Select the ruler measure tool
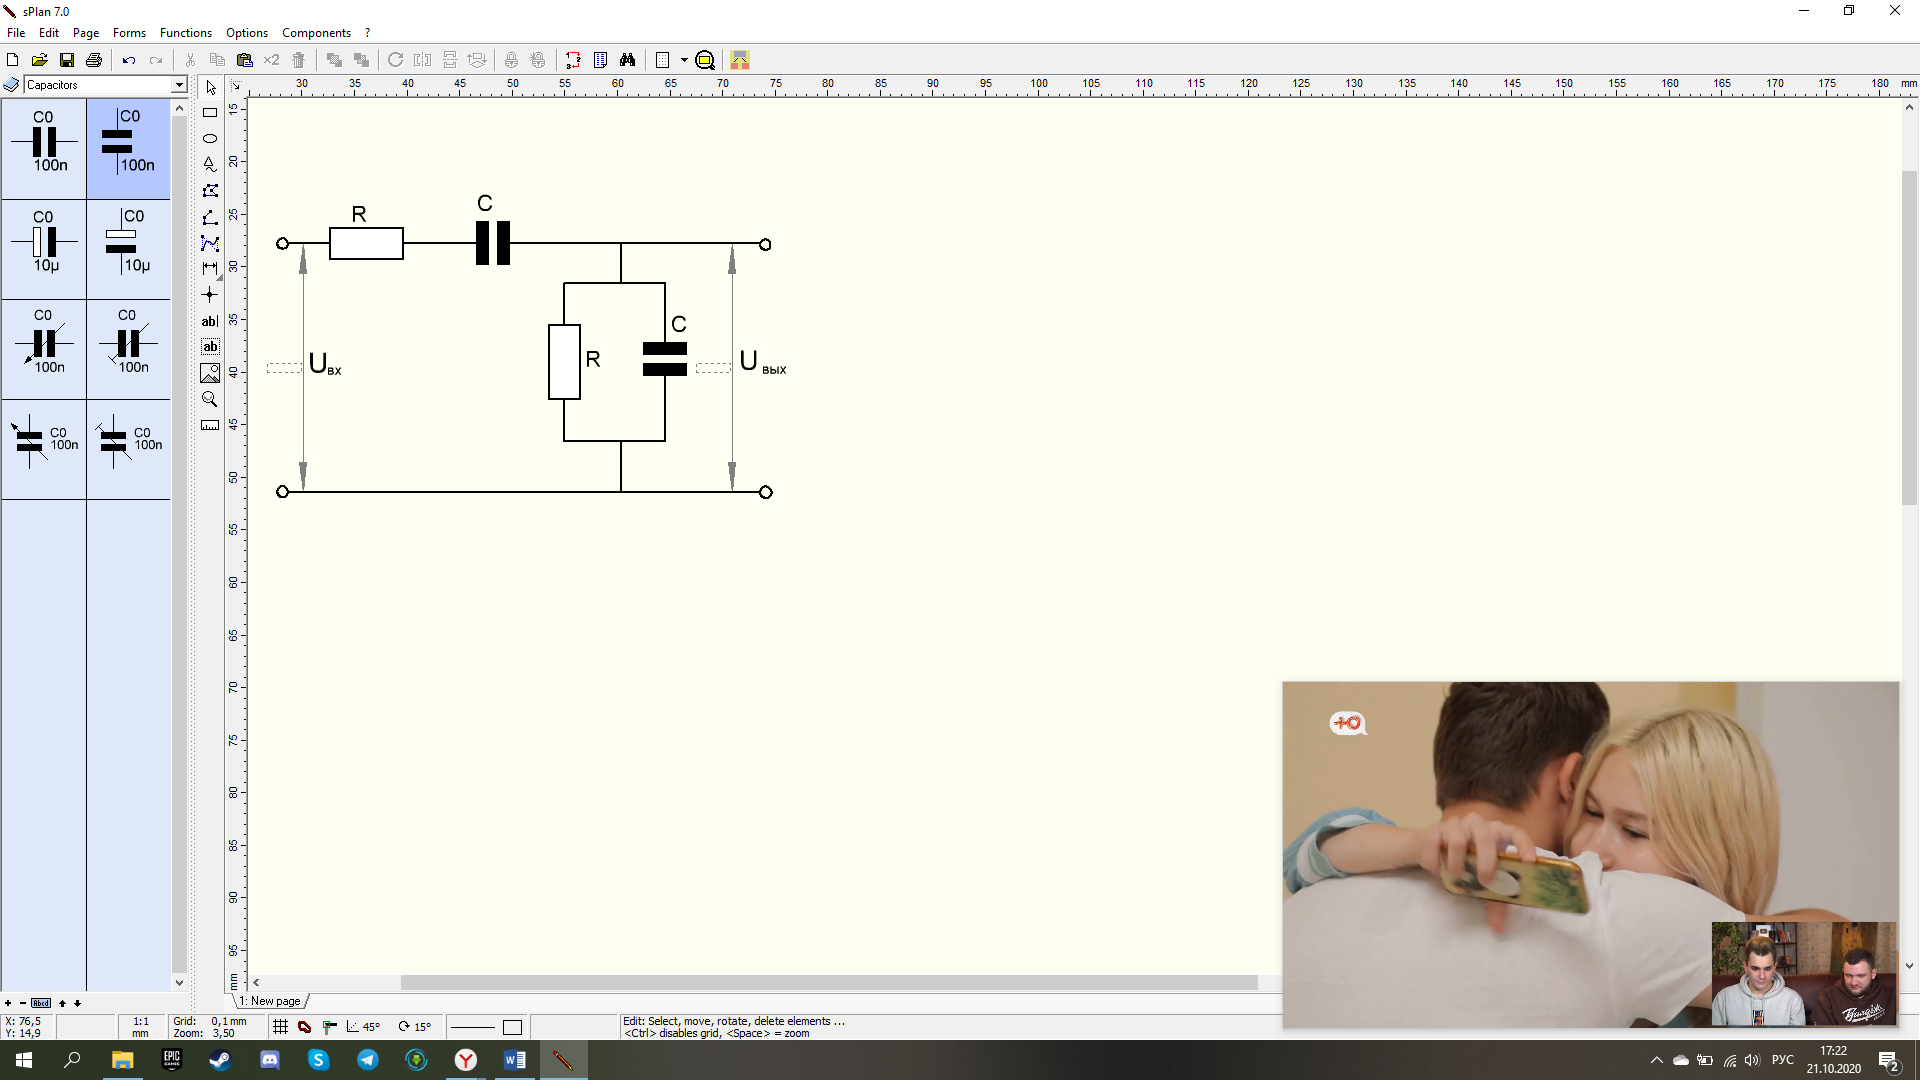Screen dimensions: 1920x1080 click(210, 425)
